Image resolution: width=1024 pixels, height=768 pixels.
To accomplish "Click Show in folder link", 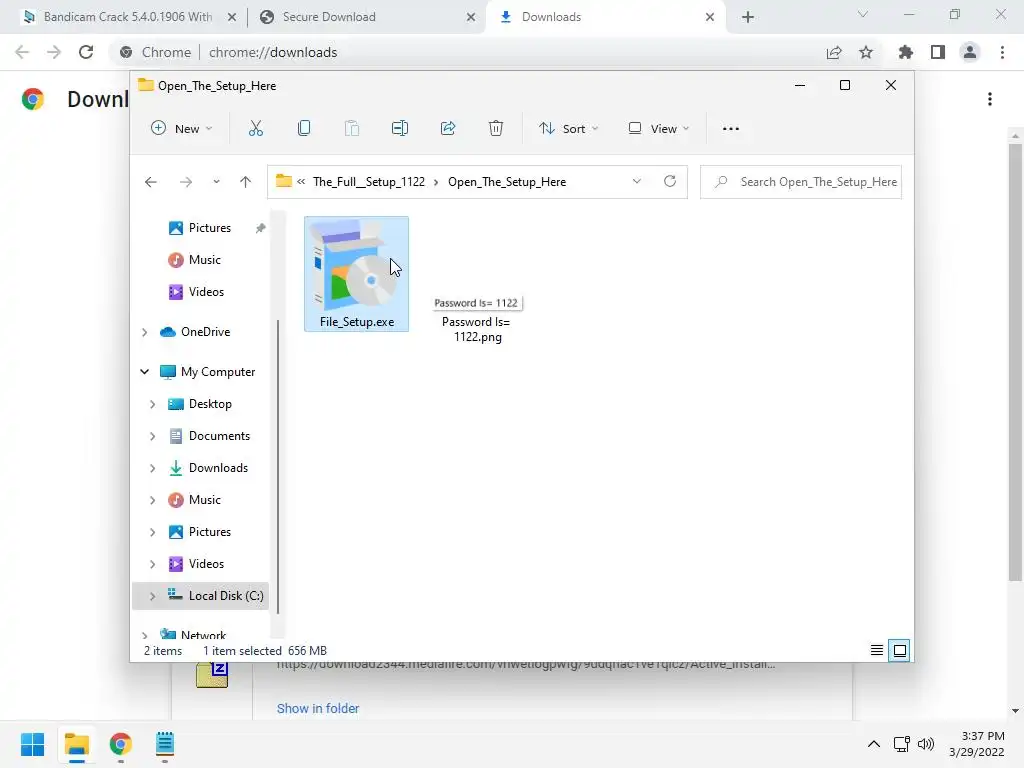I will pos(318,709).
